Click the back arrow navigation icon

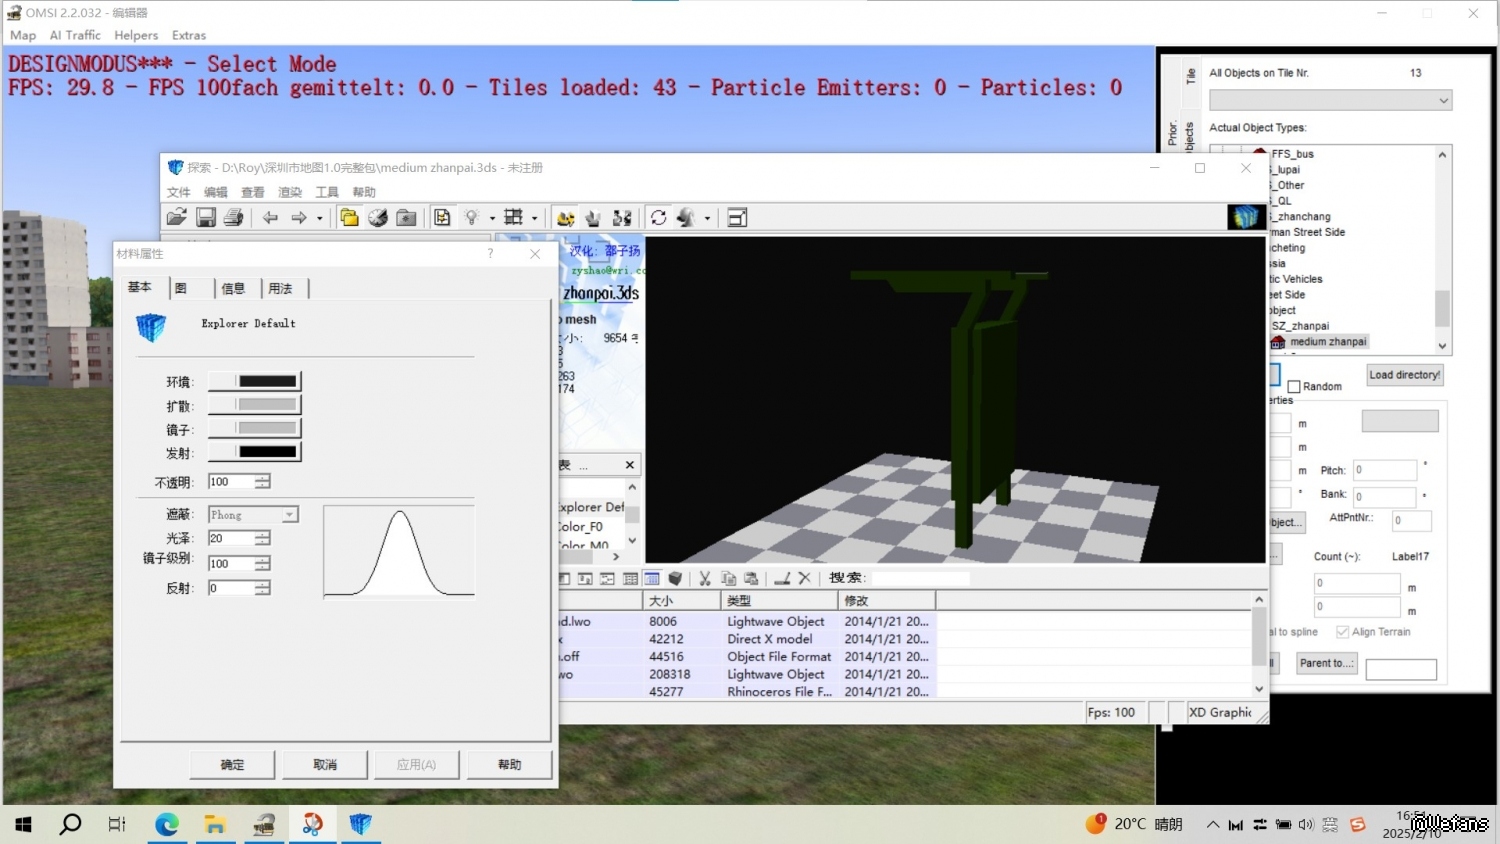270,218
